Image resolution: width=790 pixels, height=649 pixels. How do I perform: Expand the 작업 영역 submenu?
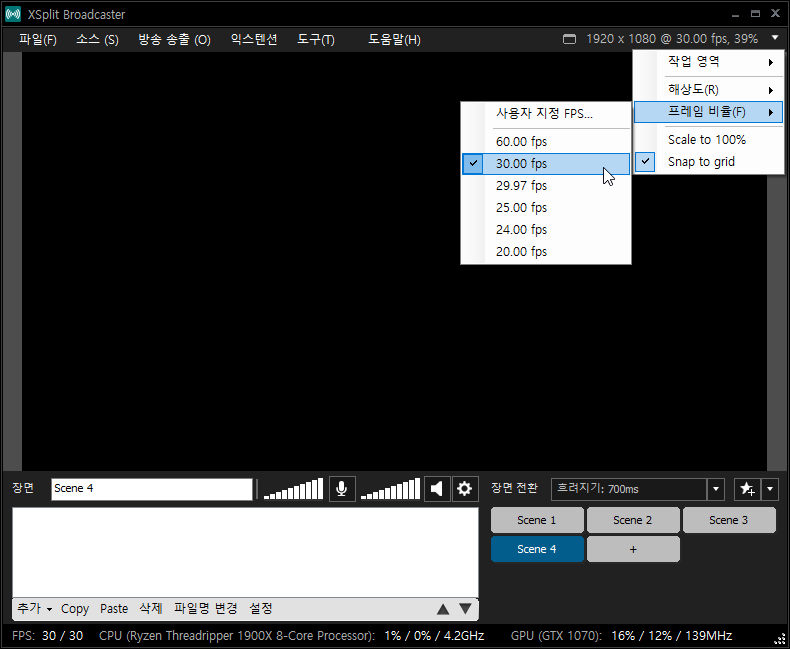point(708,62)
